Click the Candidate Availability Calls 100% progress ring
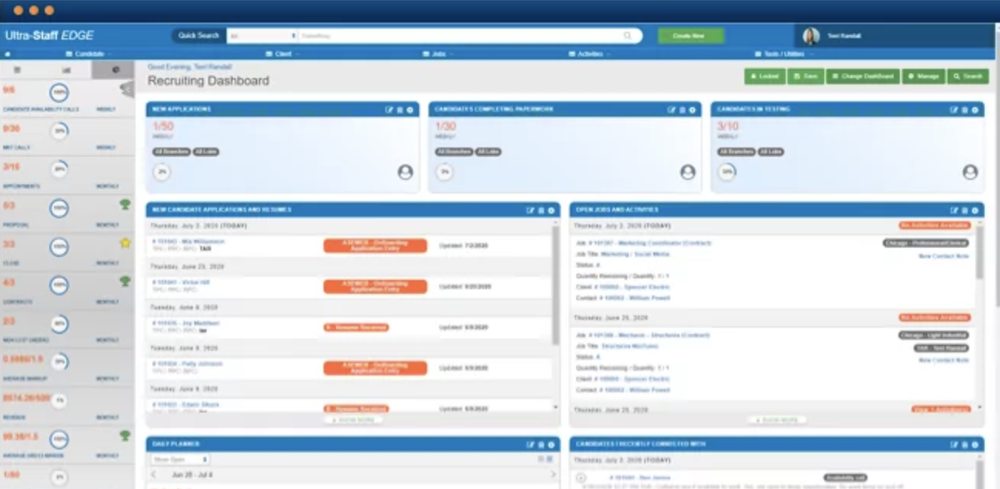The image size is (1000, 489). click(59, 92)
